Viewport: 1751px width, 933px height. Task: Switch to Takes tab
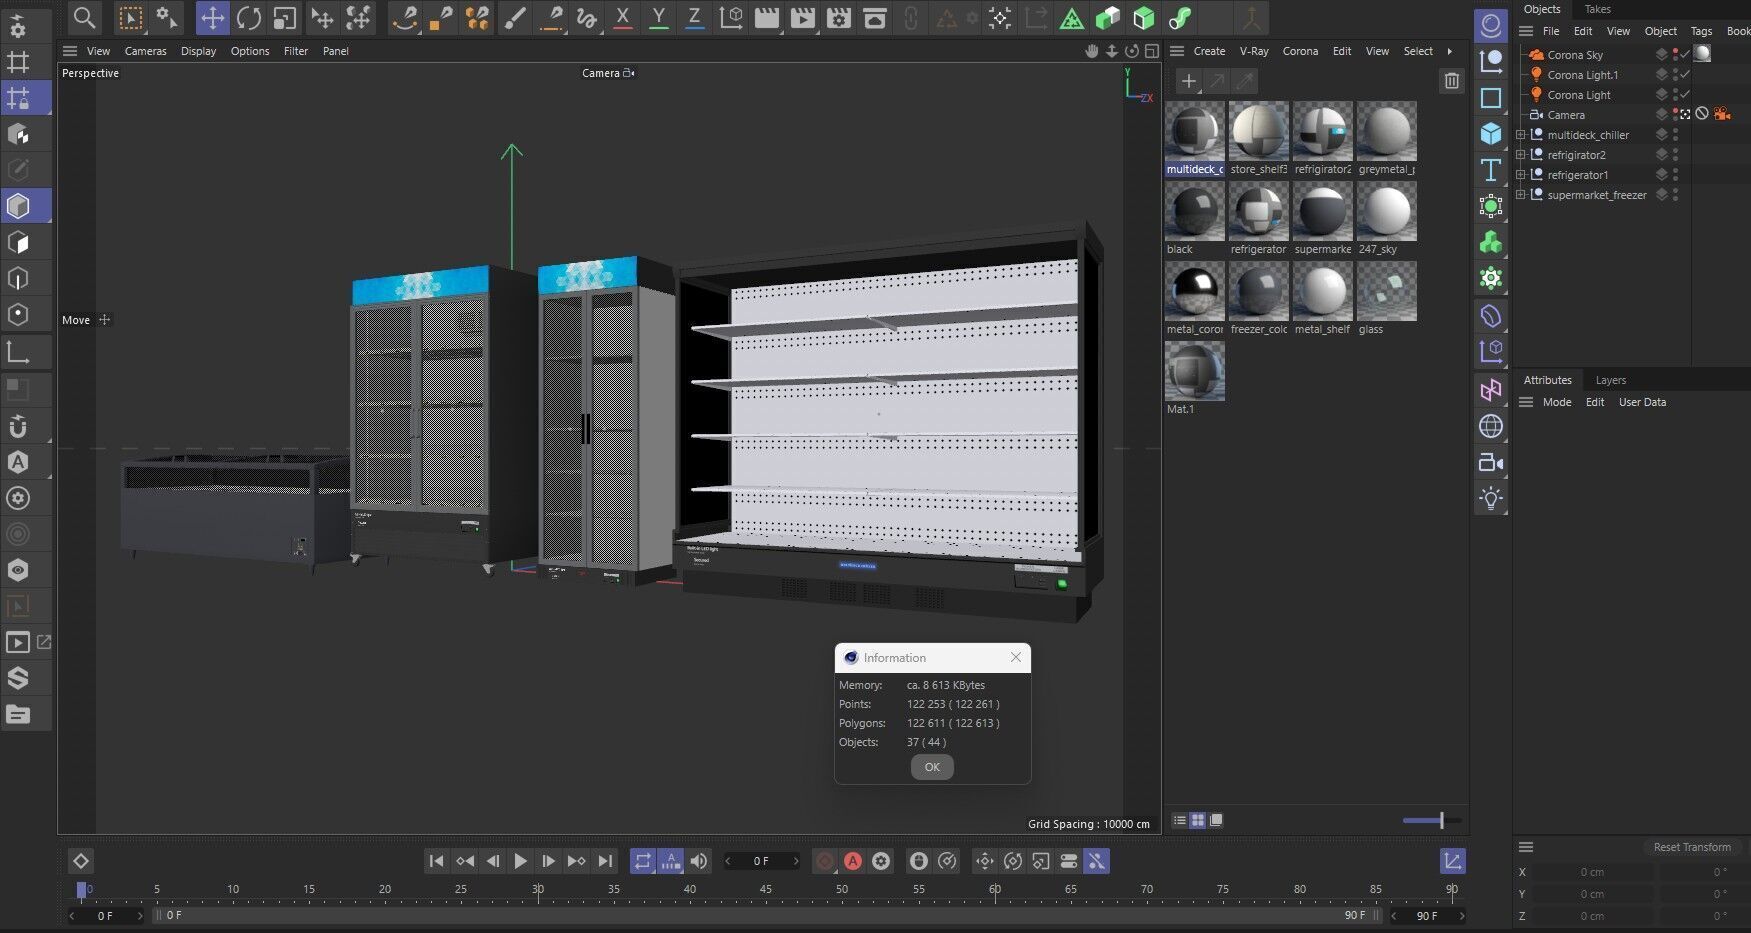tap(1597, 9)
